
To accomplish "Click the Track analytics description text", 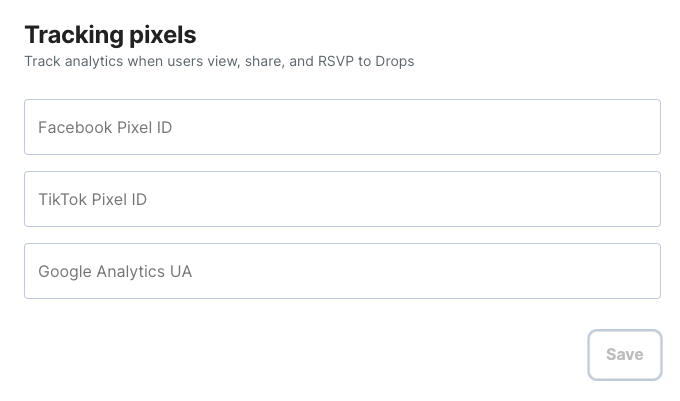I will (x=219, y=61).
